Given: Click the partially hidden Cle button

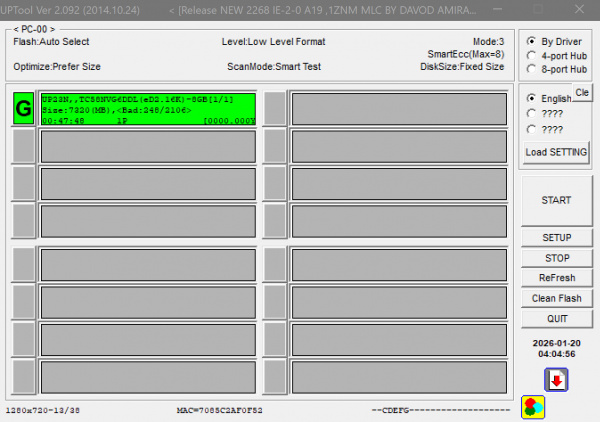Looking at the screenshot, I should 582,93.
